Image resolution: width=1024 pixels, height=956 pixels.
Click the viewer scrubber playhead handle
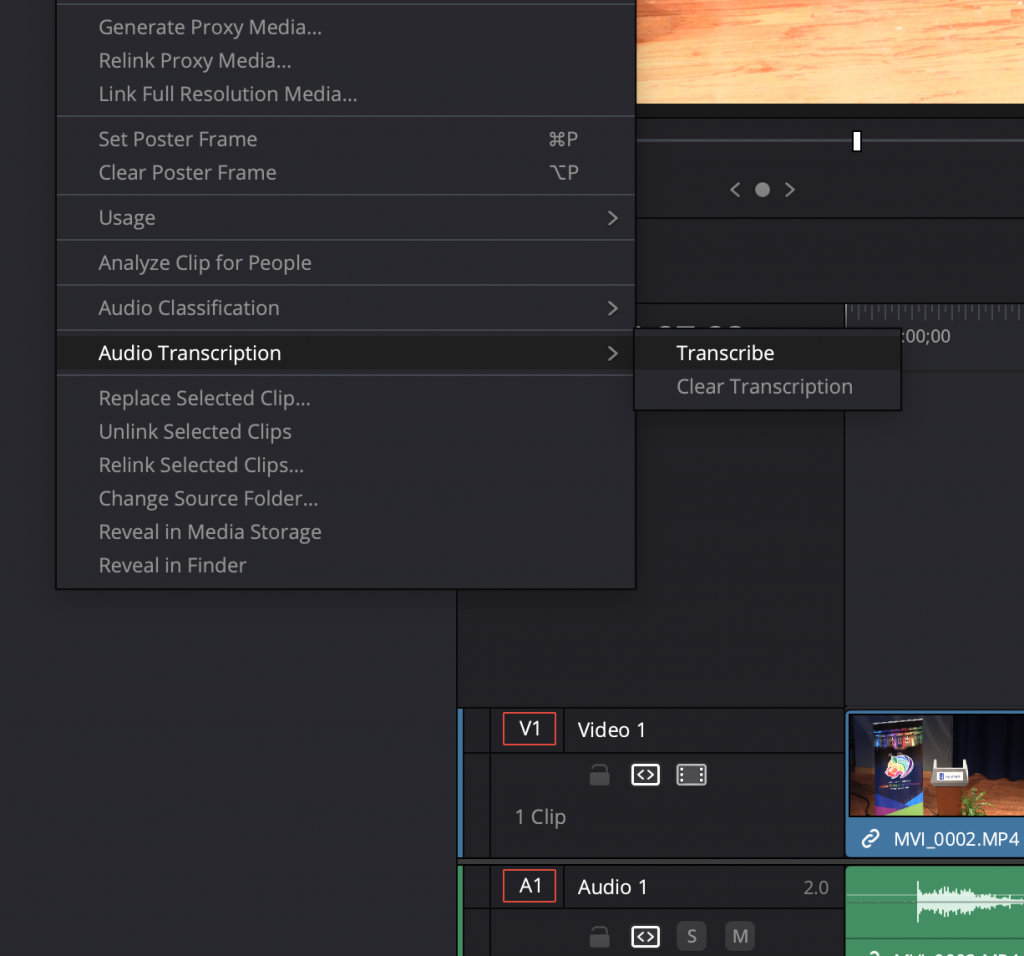click(x=857, y=141)
